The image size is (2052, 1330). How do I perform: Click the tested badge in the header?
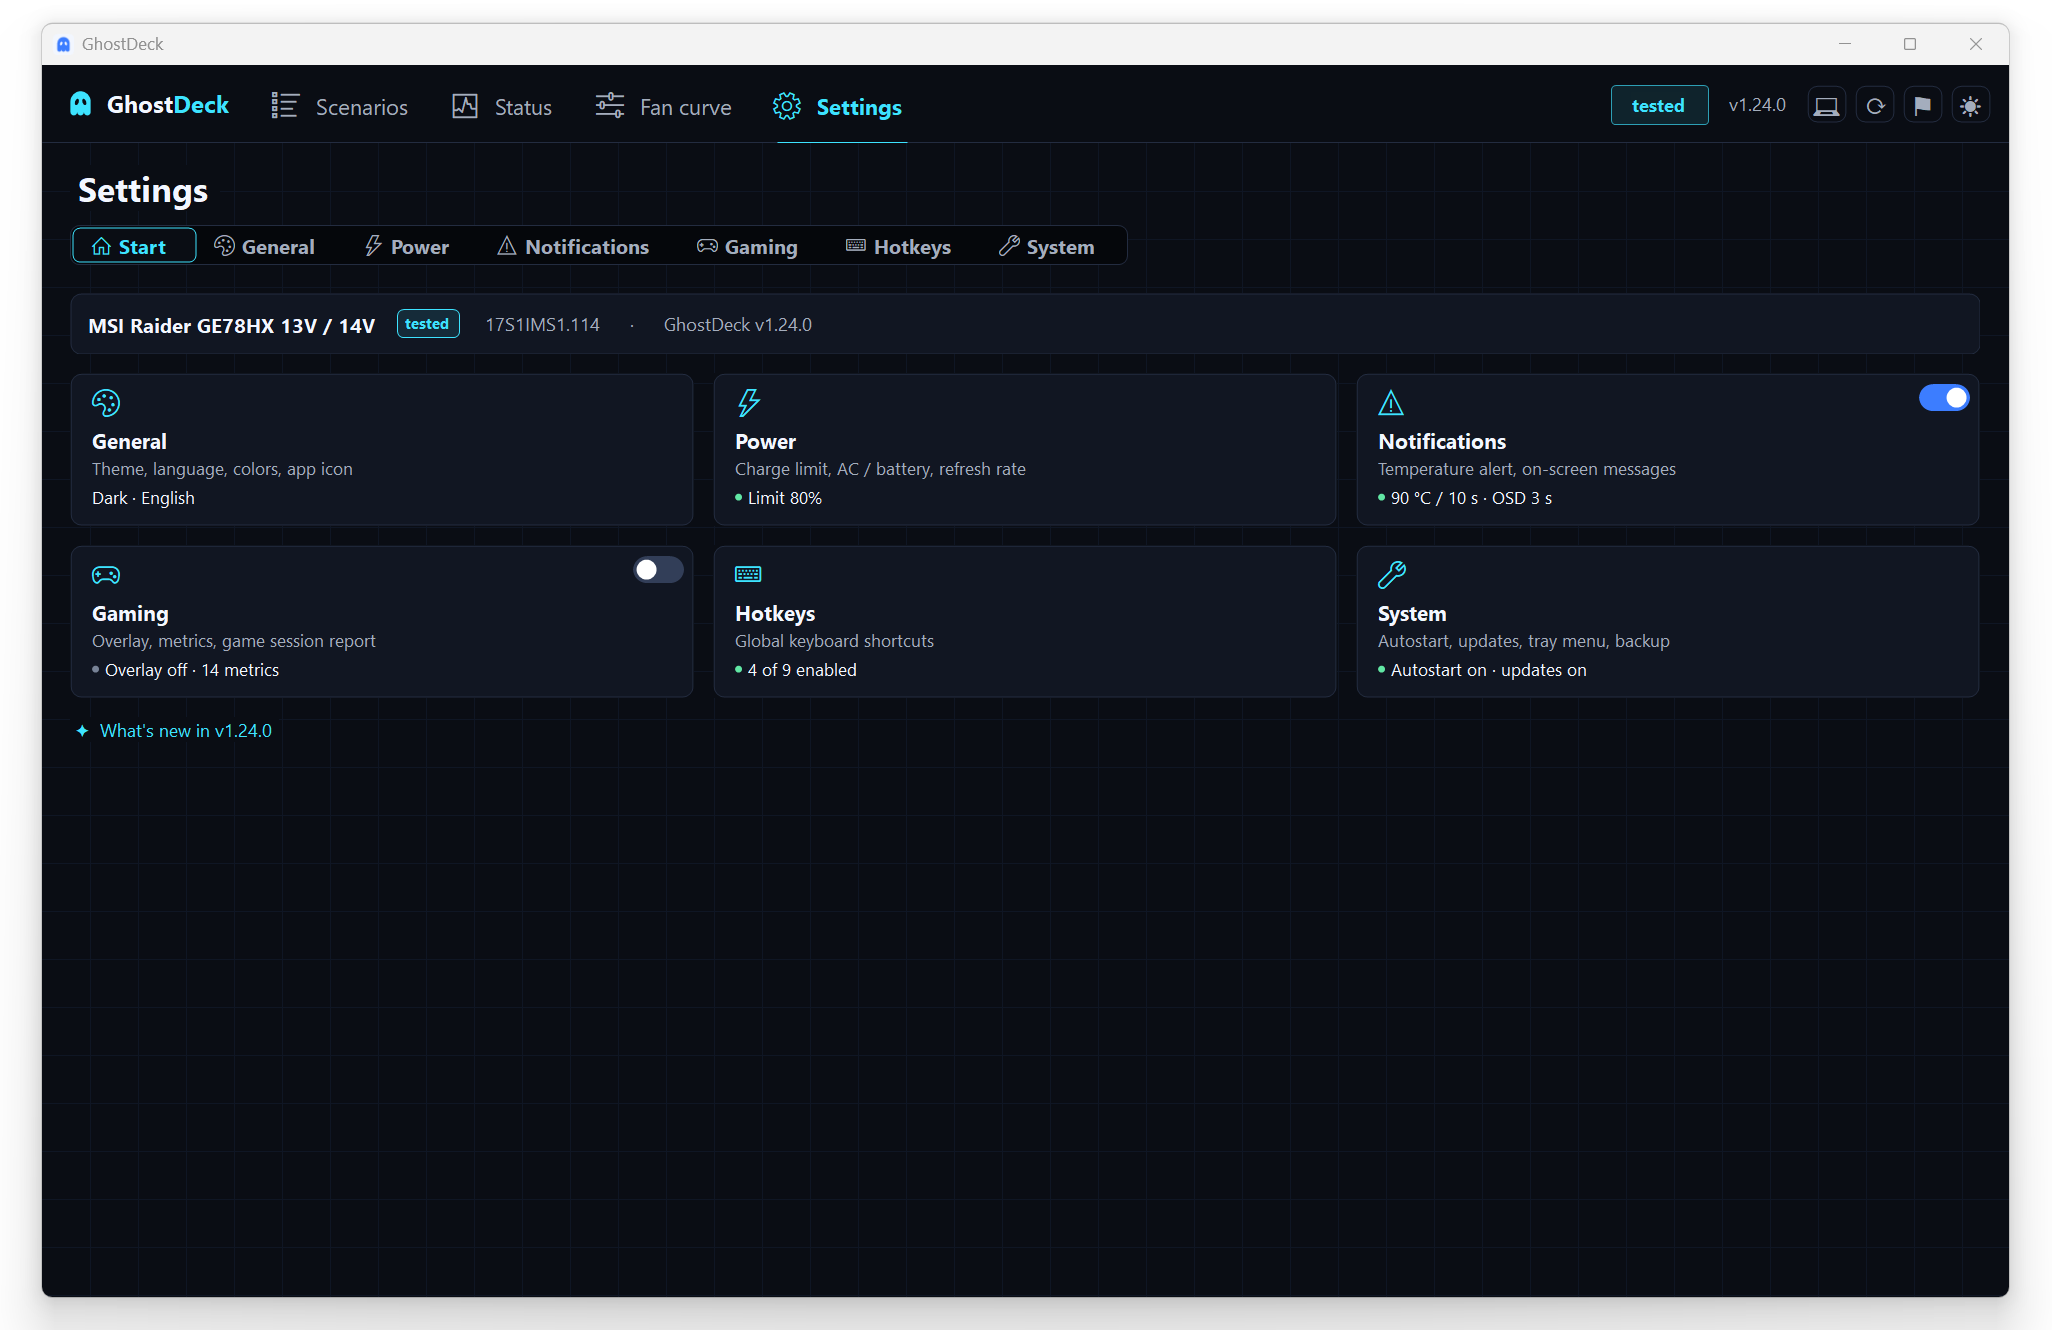pos(1659,106)
